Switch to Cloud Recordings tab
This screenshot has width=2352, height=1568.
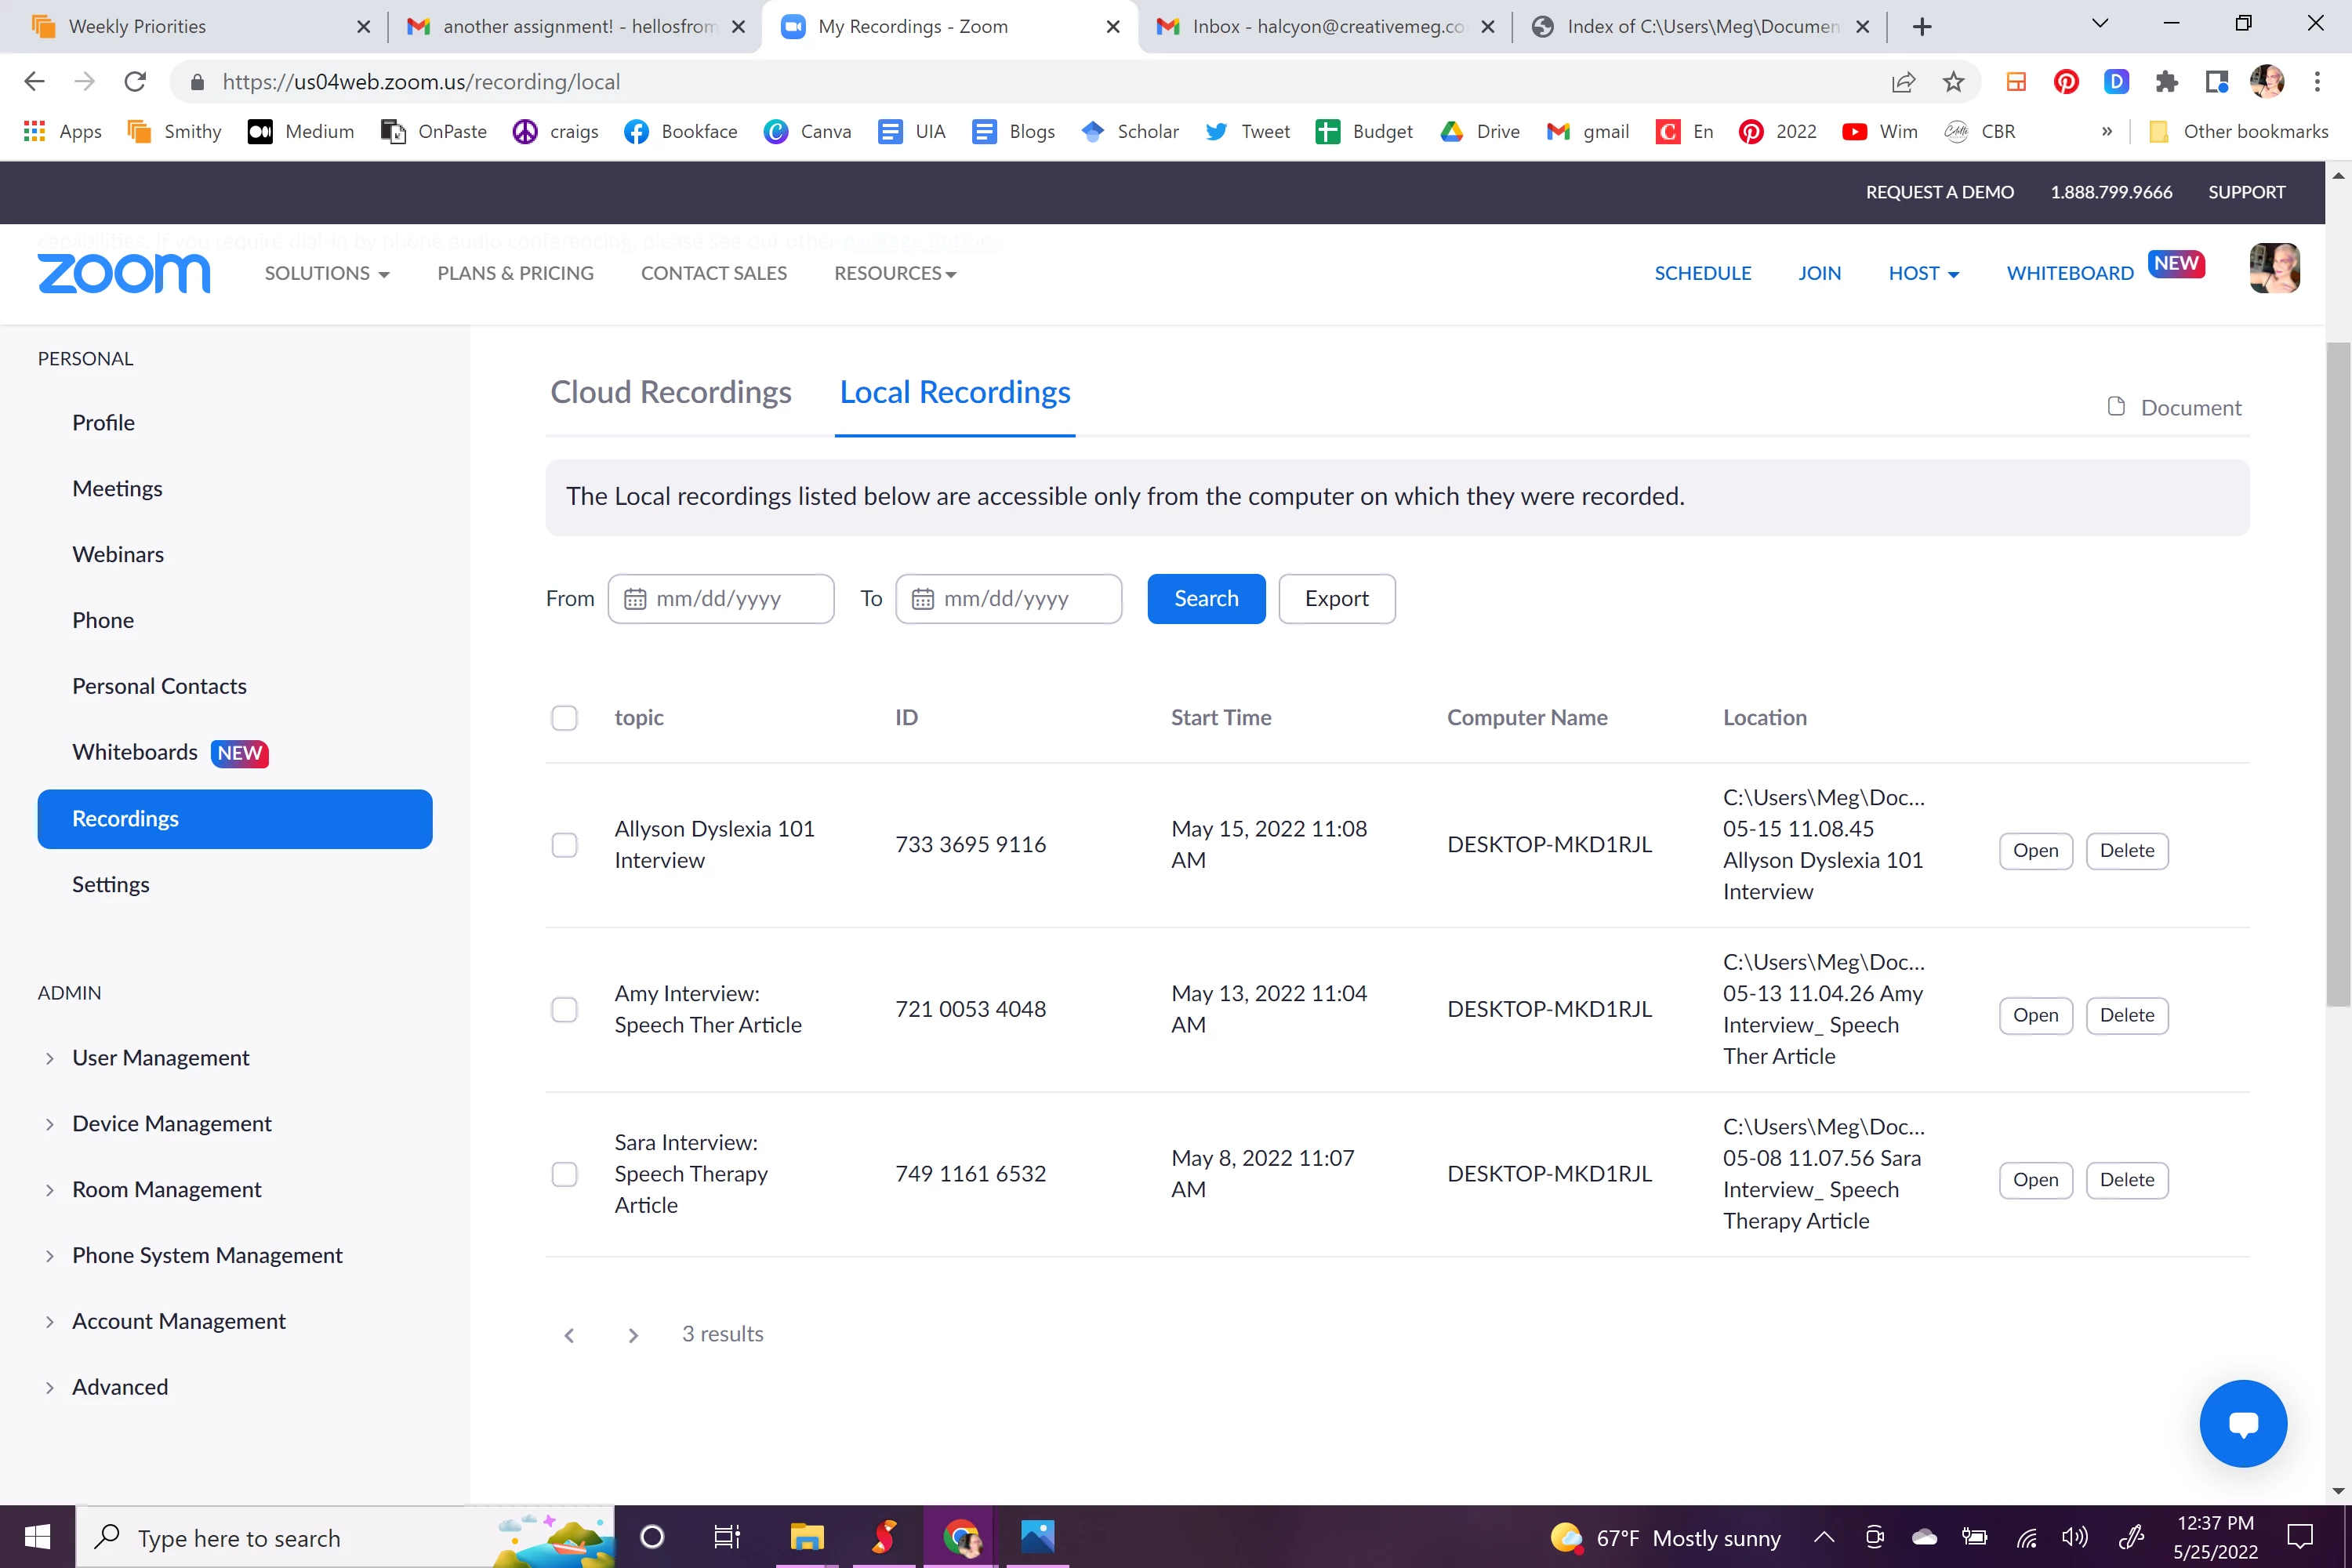670,392
